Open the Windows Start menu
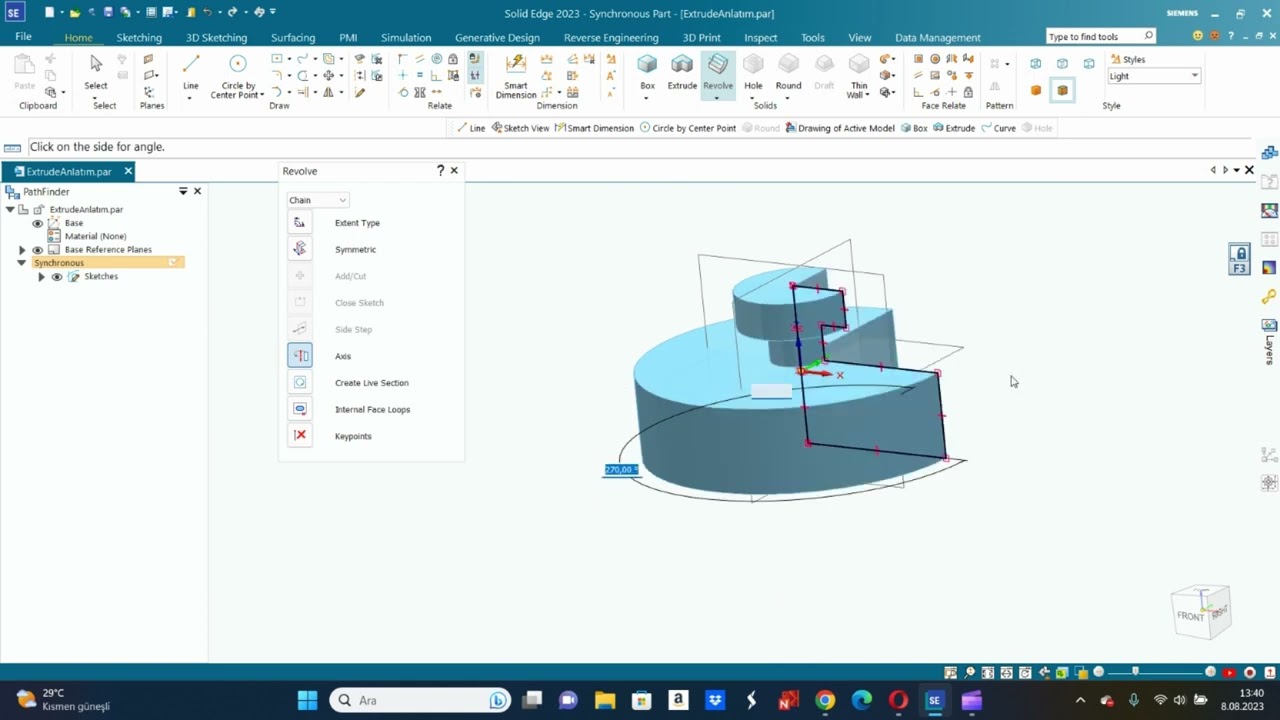1280x720 pixels. pos(307,700)
